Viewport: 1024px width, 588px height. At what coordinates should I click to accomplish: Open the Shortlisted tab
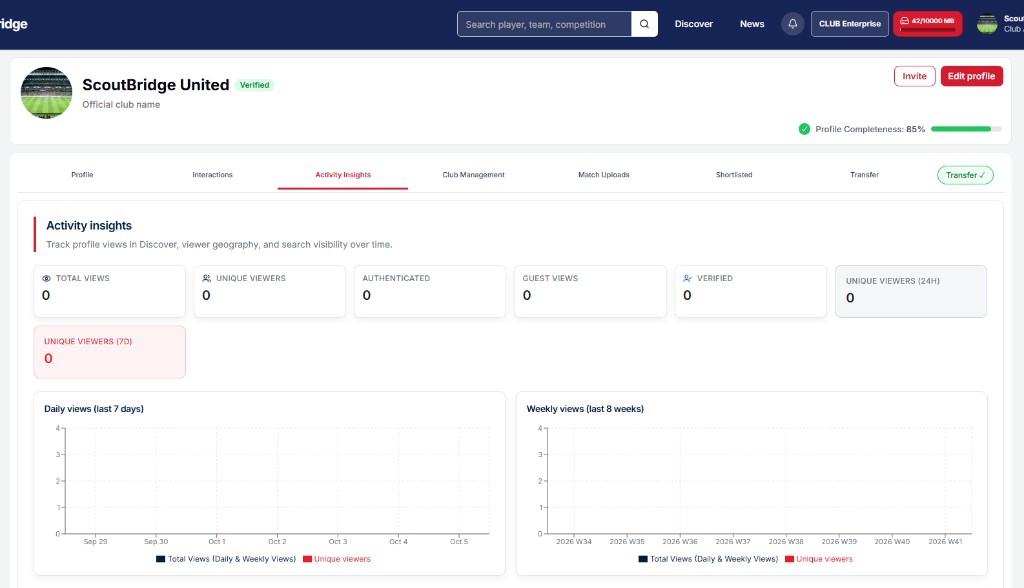click(734, 174)
